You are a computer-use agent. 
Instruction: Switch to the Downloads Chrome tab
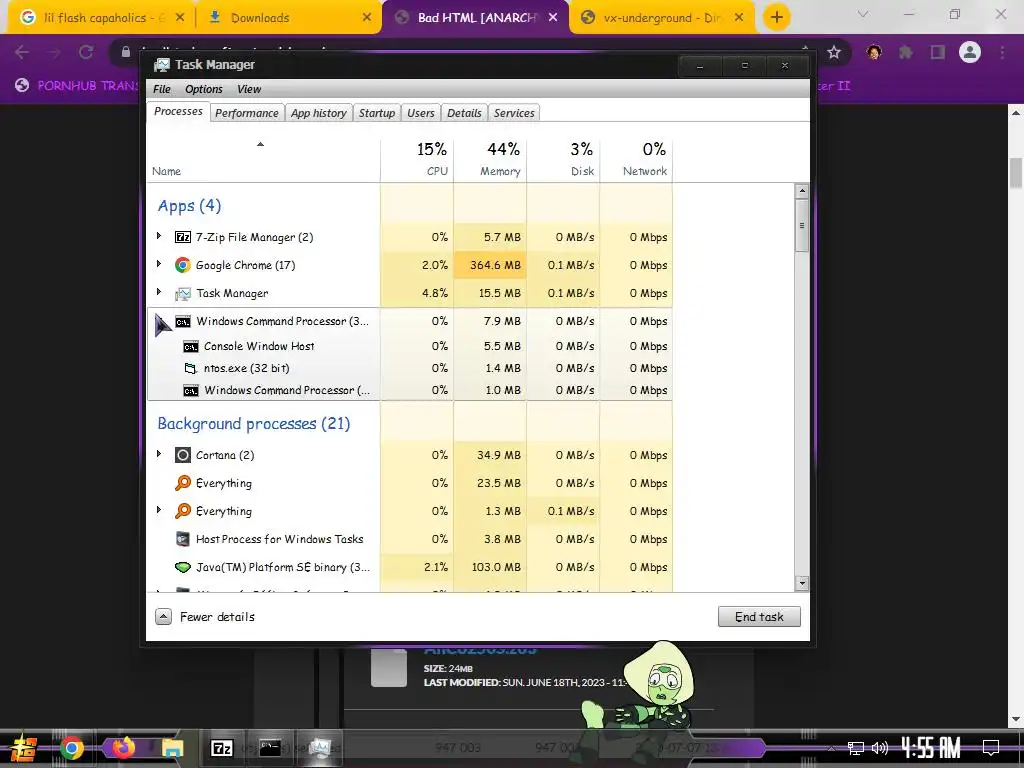(x=287, y=18)
